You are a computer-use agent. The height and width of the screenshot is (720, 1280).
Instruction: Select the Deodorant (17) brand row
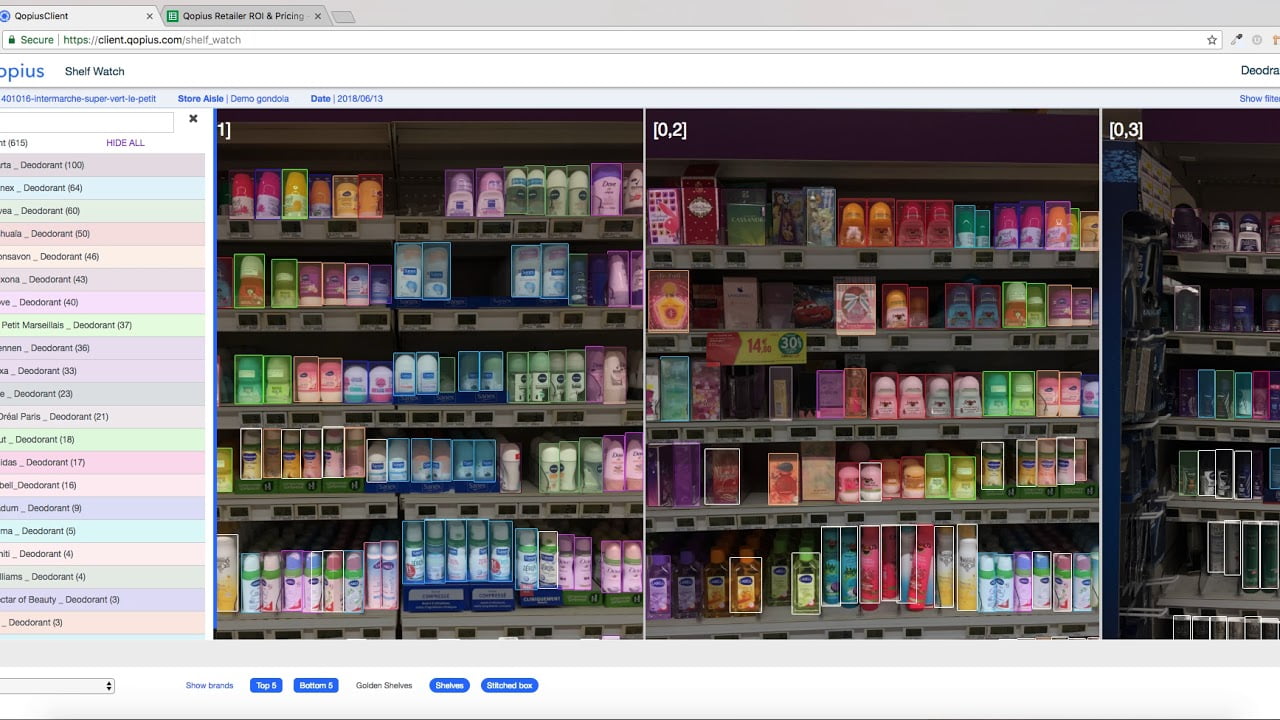tap(102, 463)
